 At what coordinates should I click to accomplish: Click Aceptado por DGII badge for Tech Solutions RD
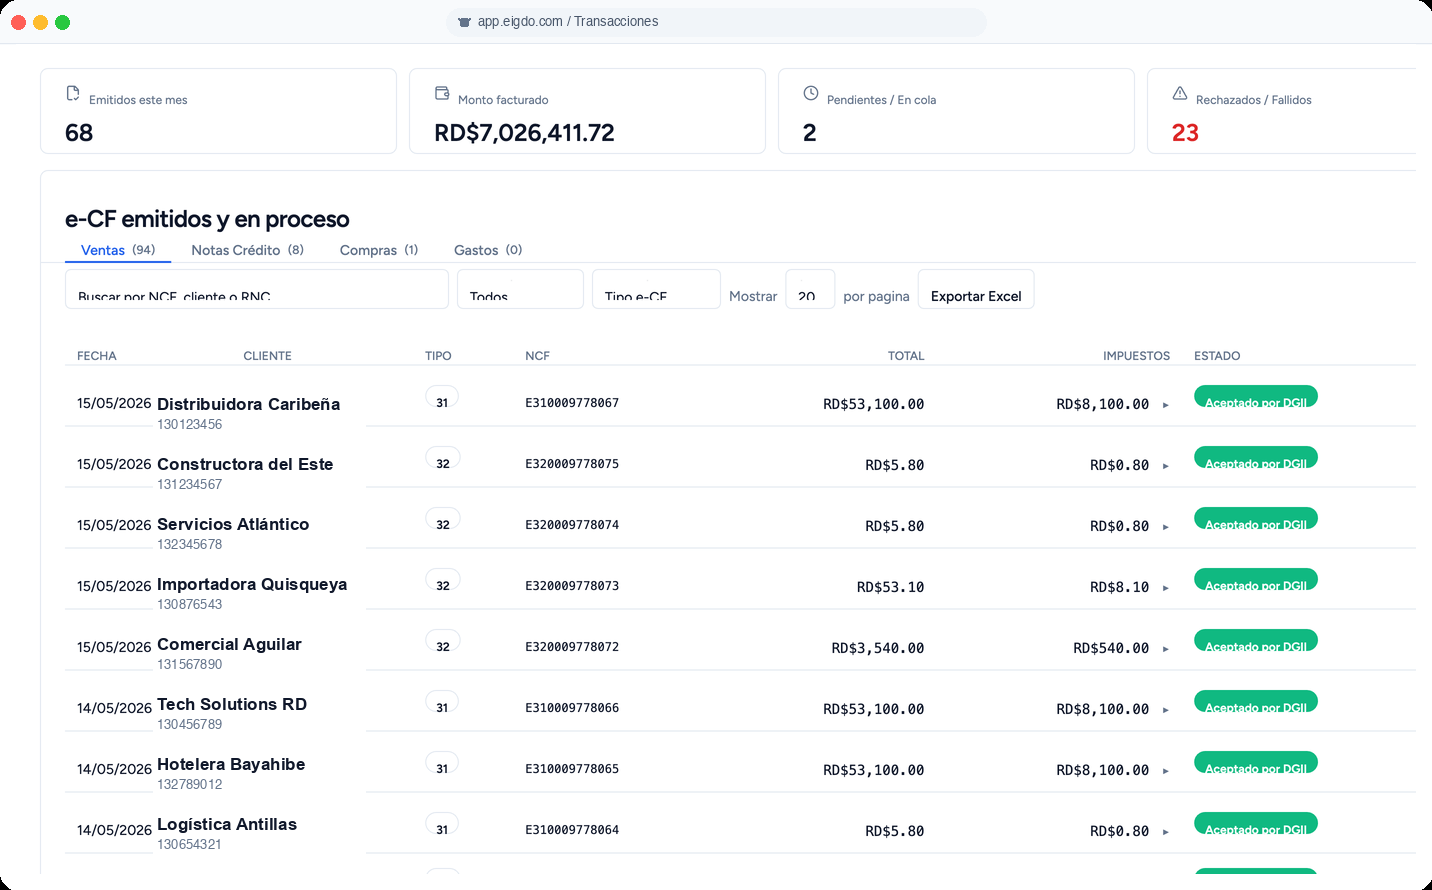click(1256, 701)
